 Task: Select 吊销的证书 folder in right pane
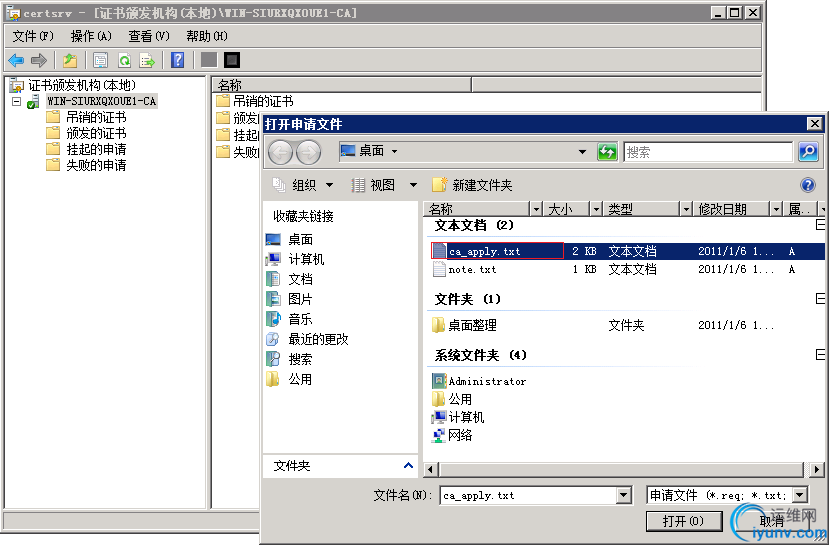pyautogui.click(x=255, y=102)
